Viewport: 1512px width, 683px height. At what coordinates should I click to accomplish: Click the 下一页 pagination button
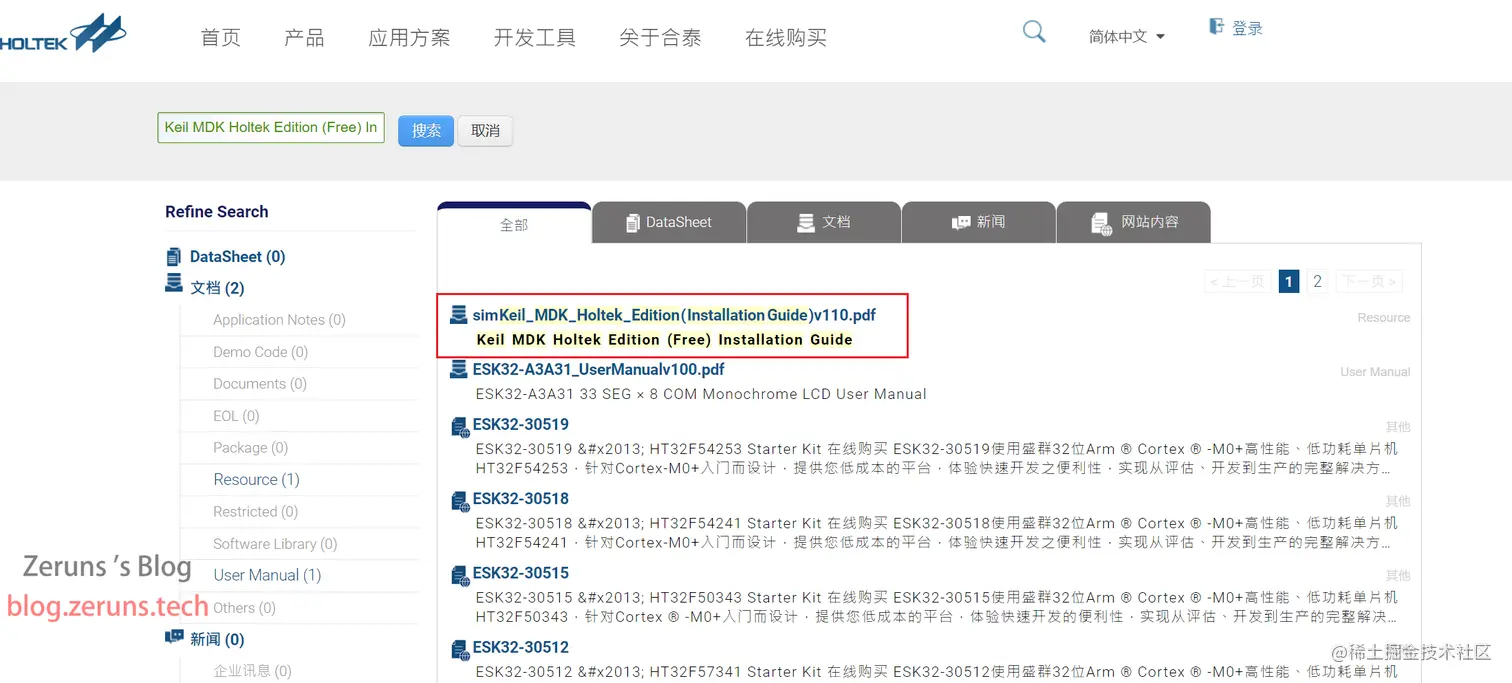coord(1368,281)
